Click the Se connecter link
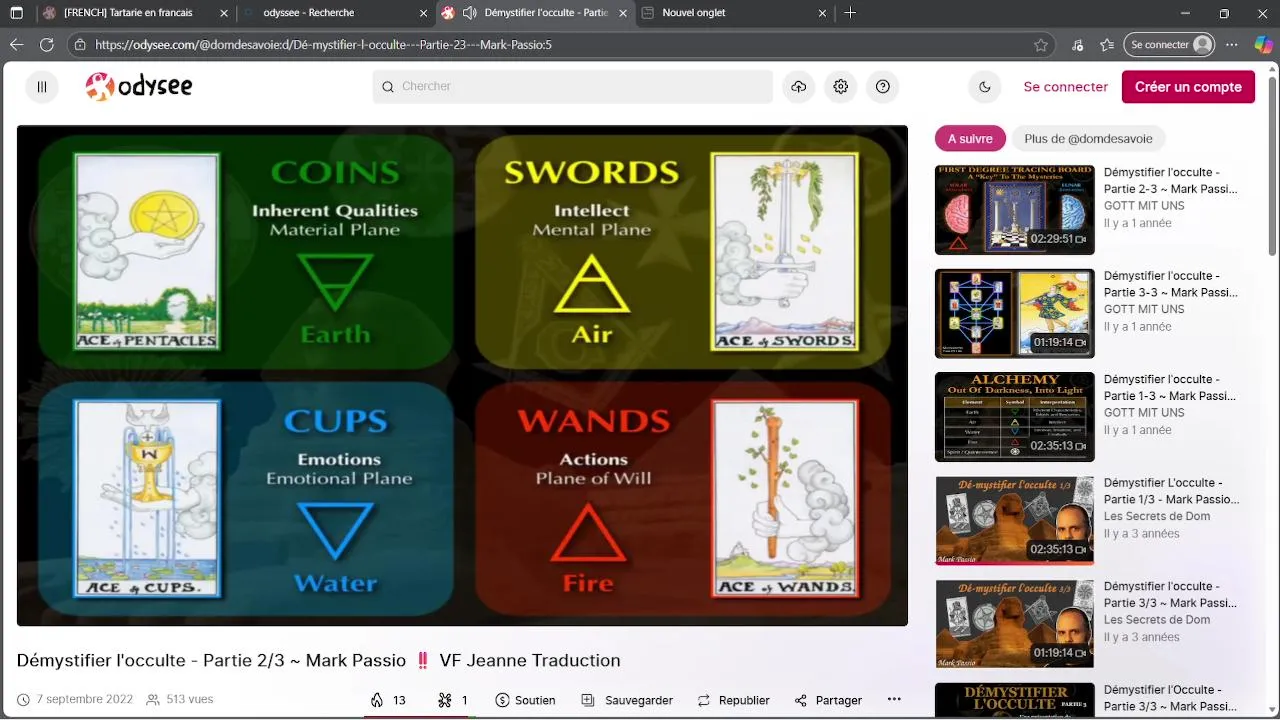Viewport: 1280px width, 720px height. [1065, 87]
